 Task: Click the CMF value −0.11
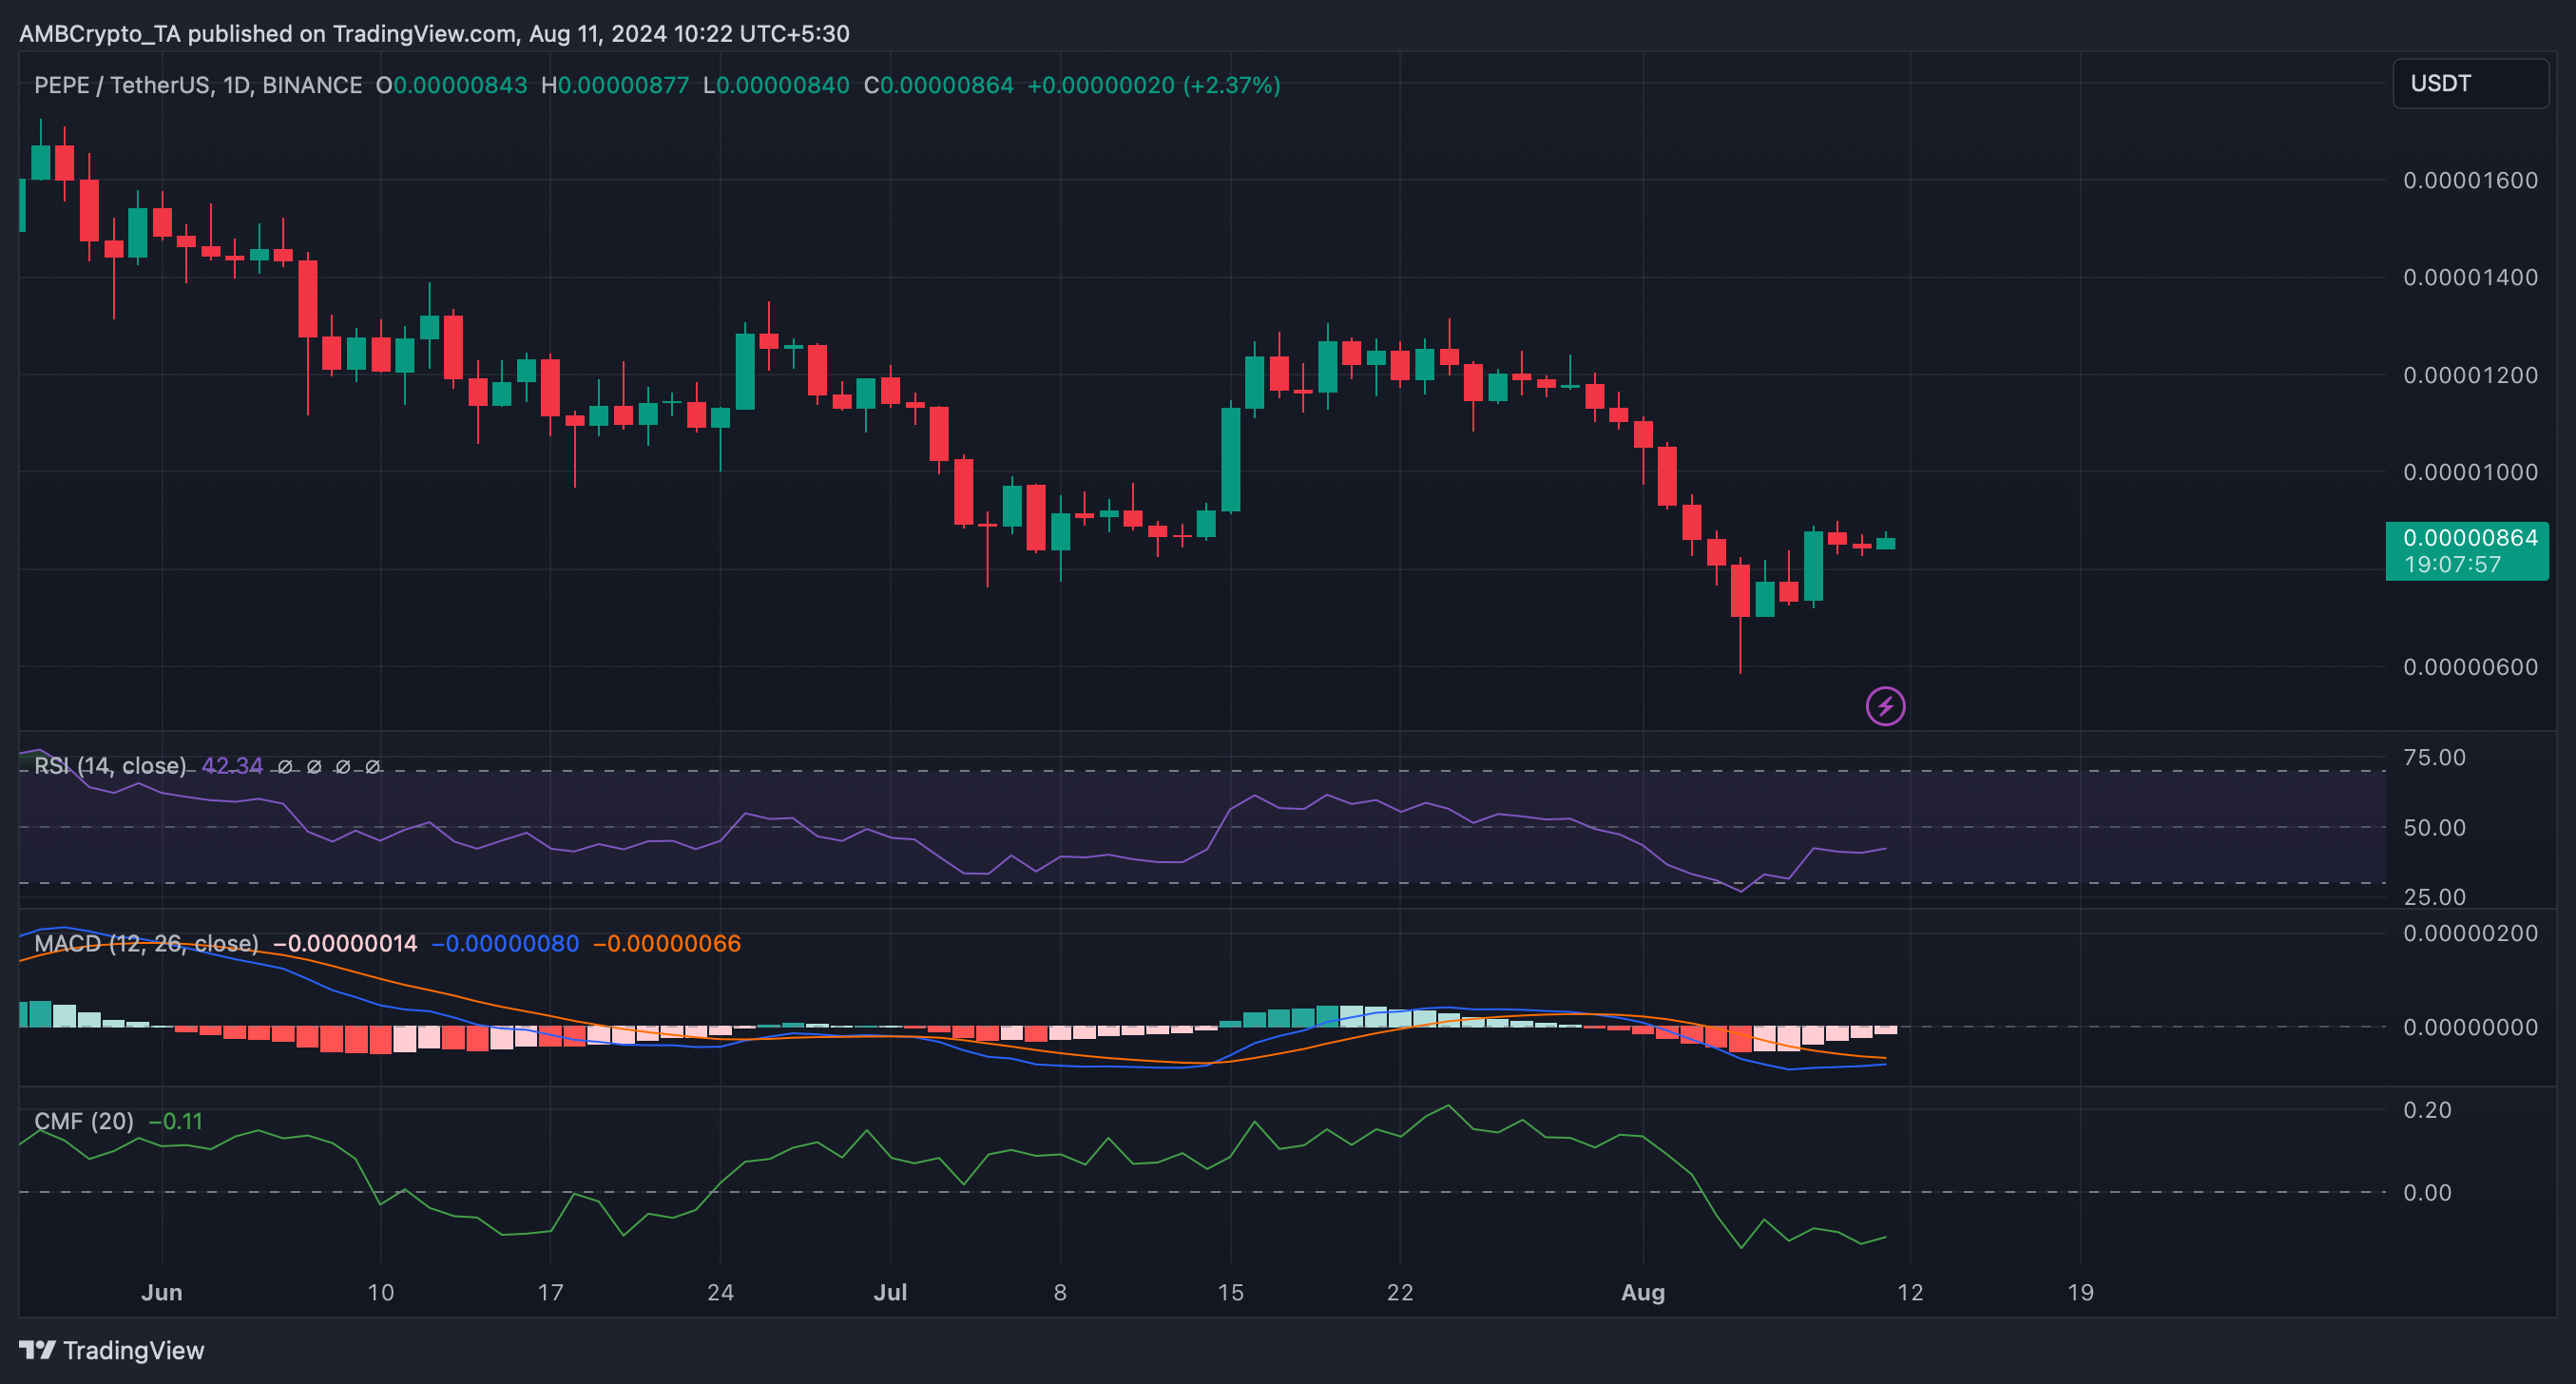click(x=176, y=1121)
